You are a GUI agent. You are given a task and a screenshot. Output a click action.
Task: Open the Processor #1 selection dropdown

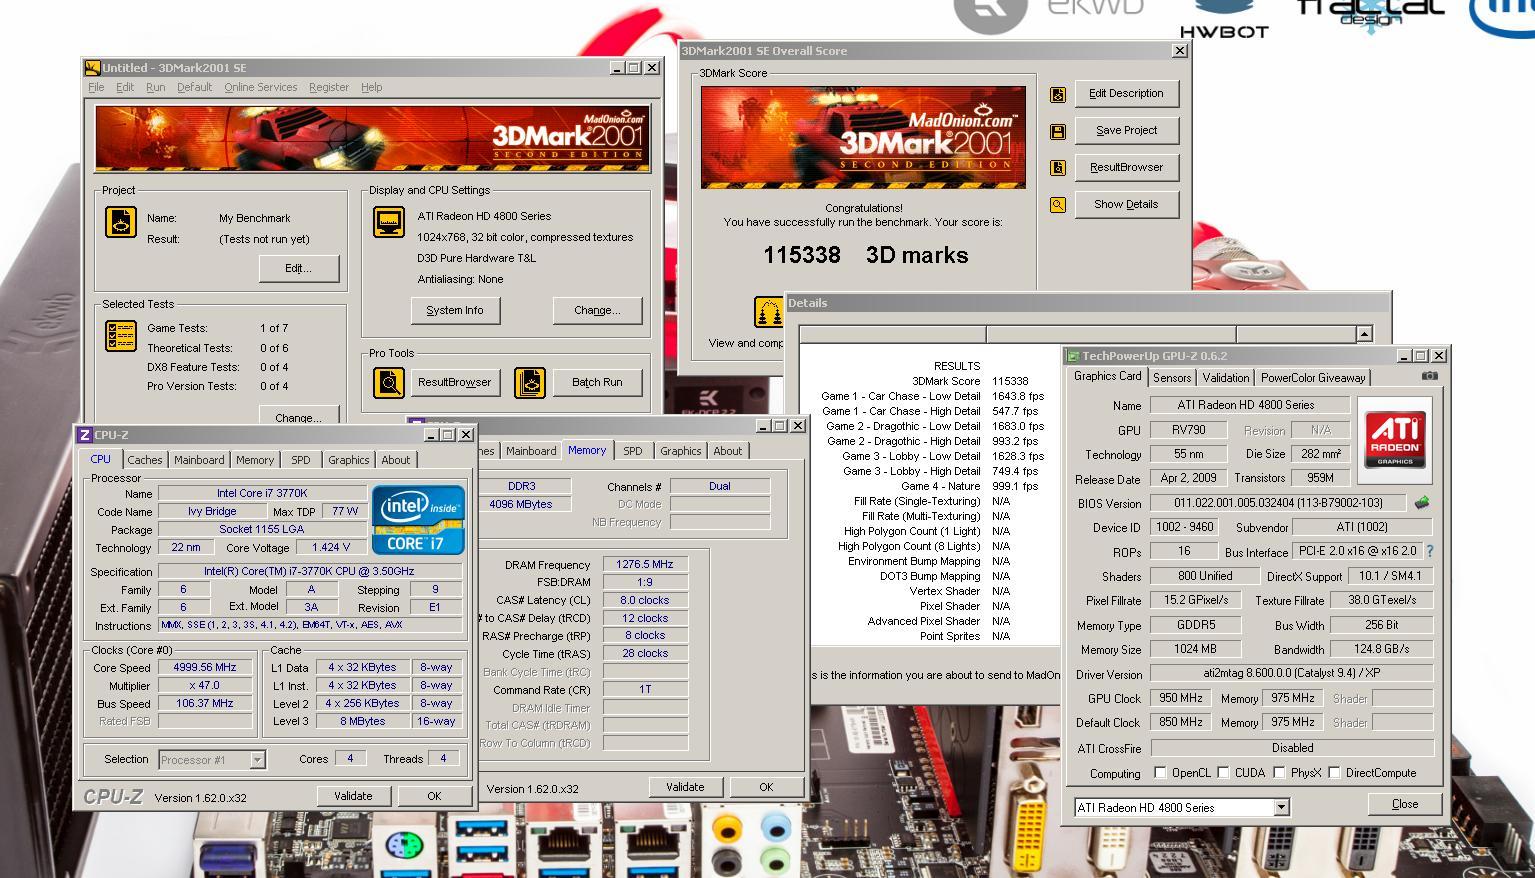coord(257,760)
